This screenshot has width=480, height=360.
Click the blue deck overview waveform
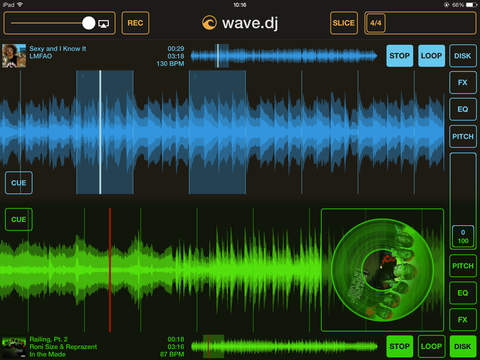point(284,56)
